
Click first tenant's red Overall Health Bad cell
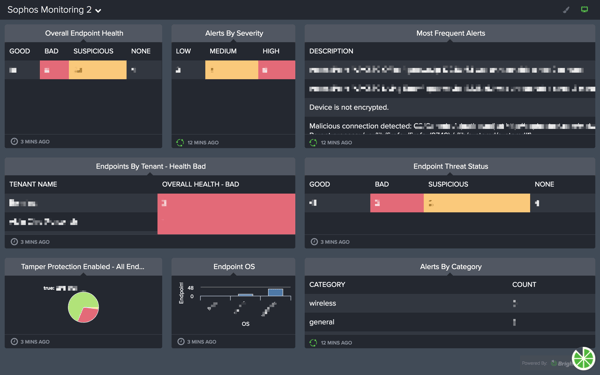226,203
